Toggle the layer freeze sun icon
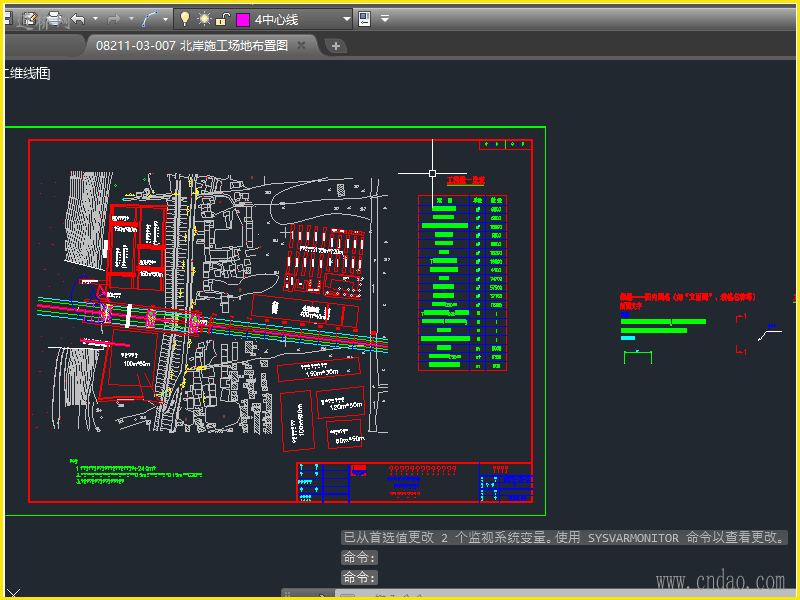 coord(204,19)
